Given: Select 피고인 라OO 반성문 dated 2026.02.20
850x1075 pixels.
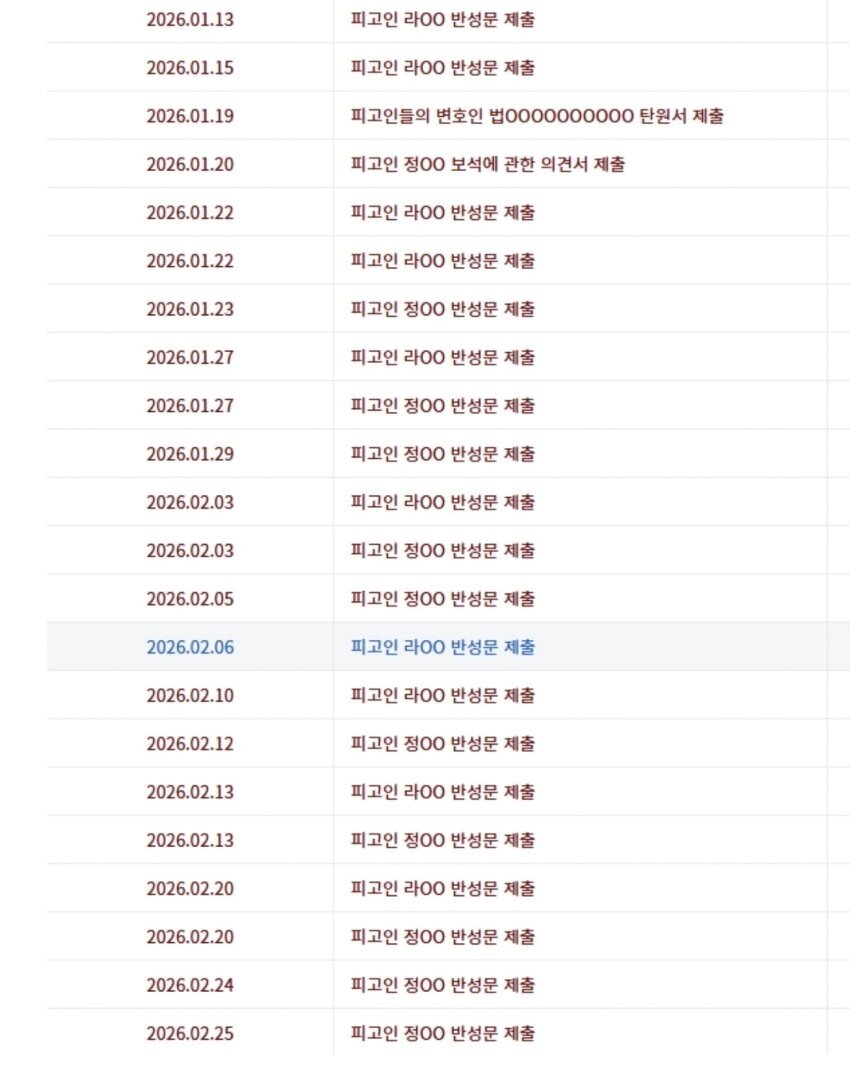Looking at the screenshot, I should pos(442,888).
